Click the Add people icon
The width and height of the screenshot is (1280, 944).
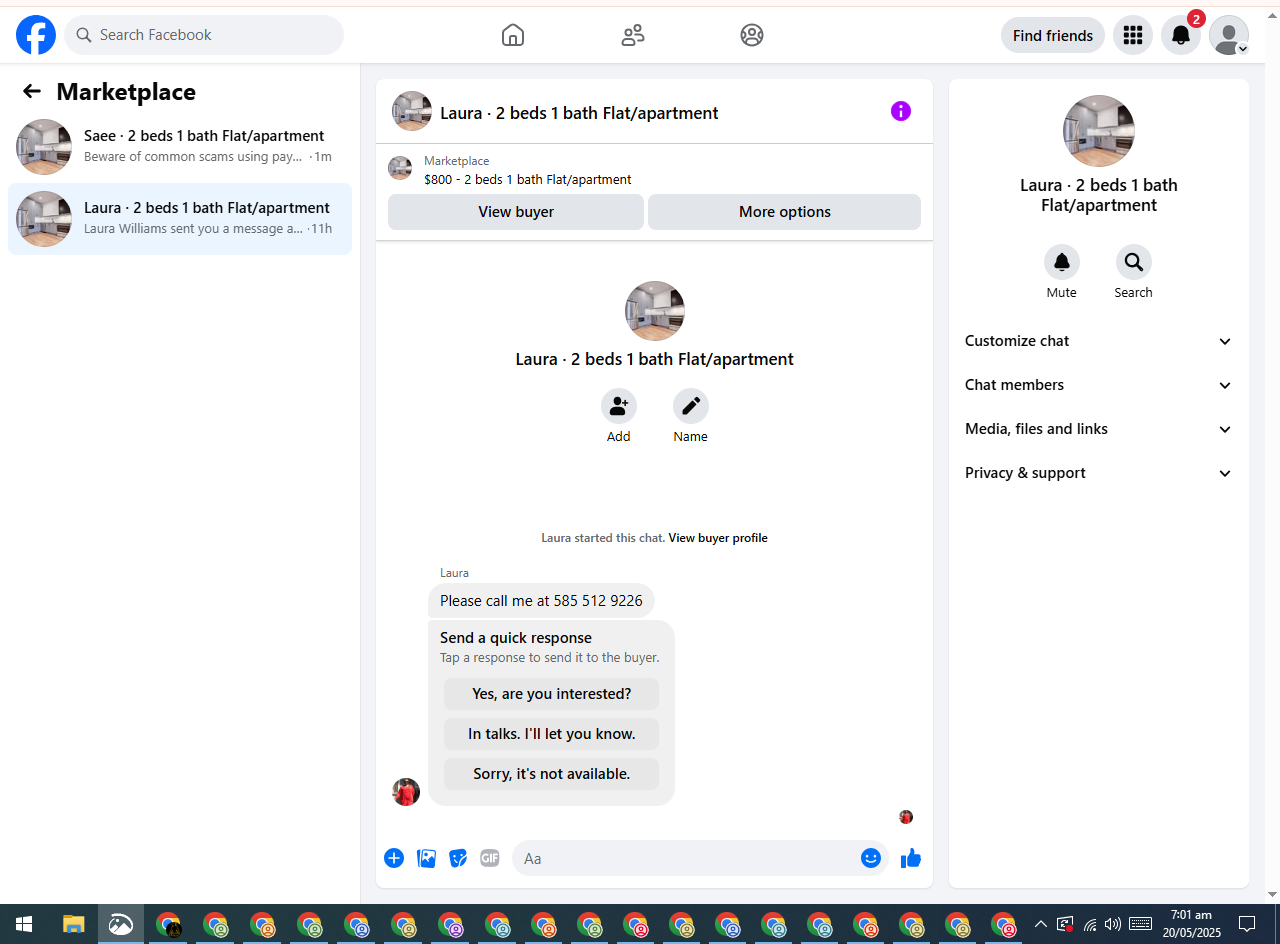pos(619,406)
